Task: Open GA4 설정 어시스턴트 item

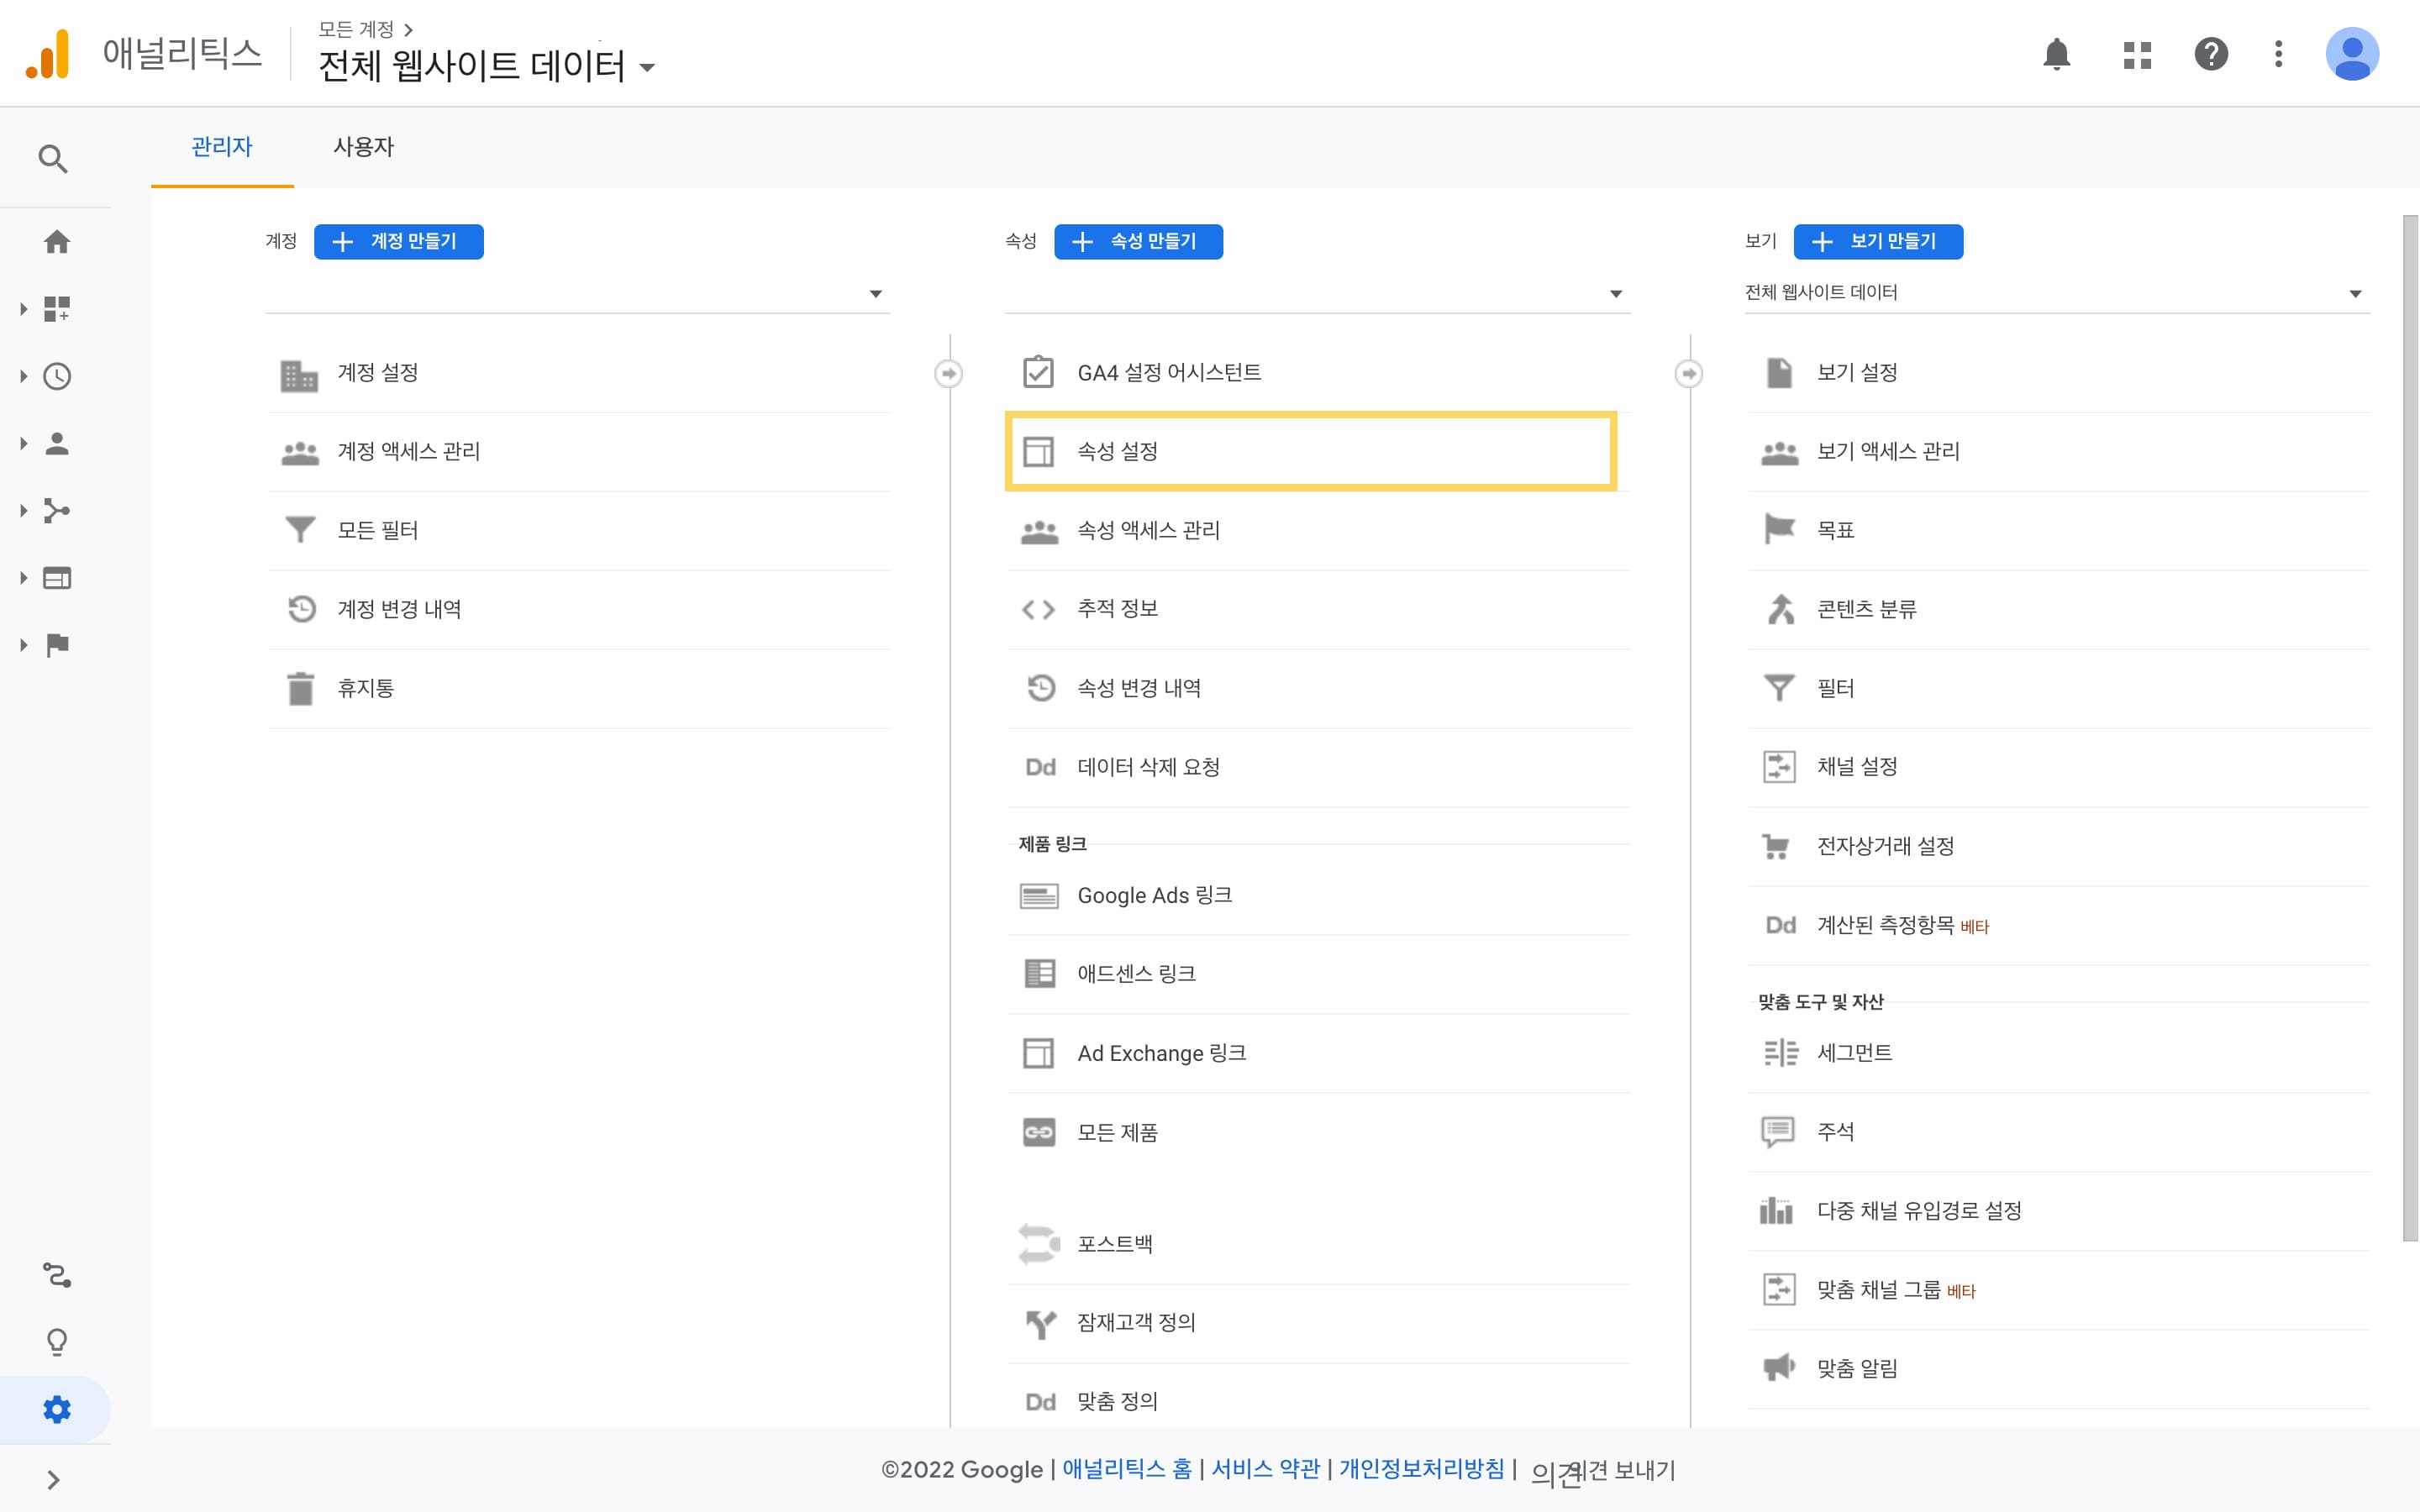Action: click(1168, 373)
